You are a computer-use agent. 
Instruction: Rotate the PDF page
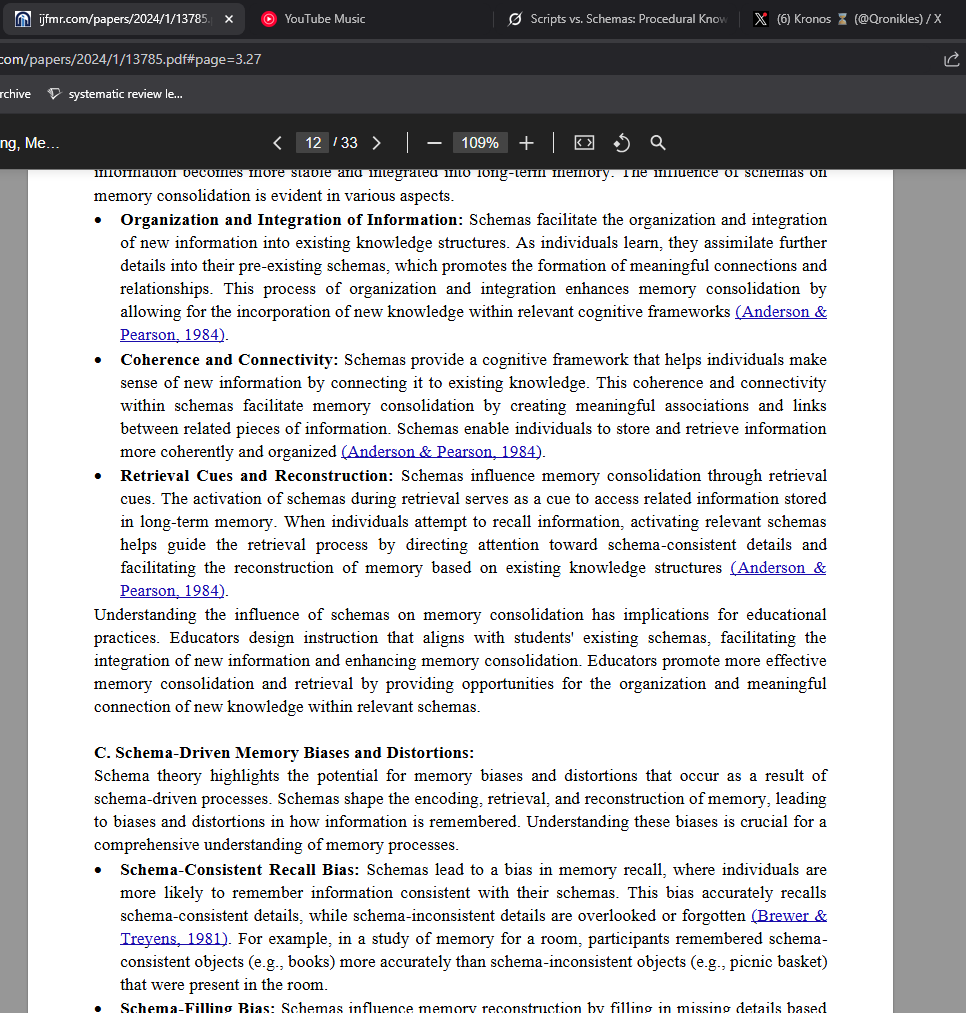[x=622, y=143]
